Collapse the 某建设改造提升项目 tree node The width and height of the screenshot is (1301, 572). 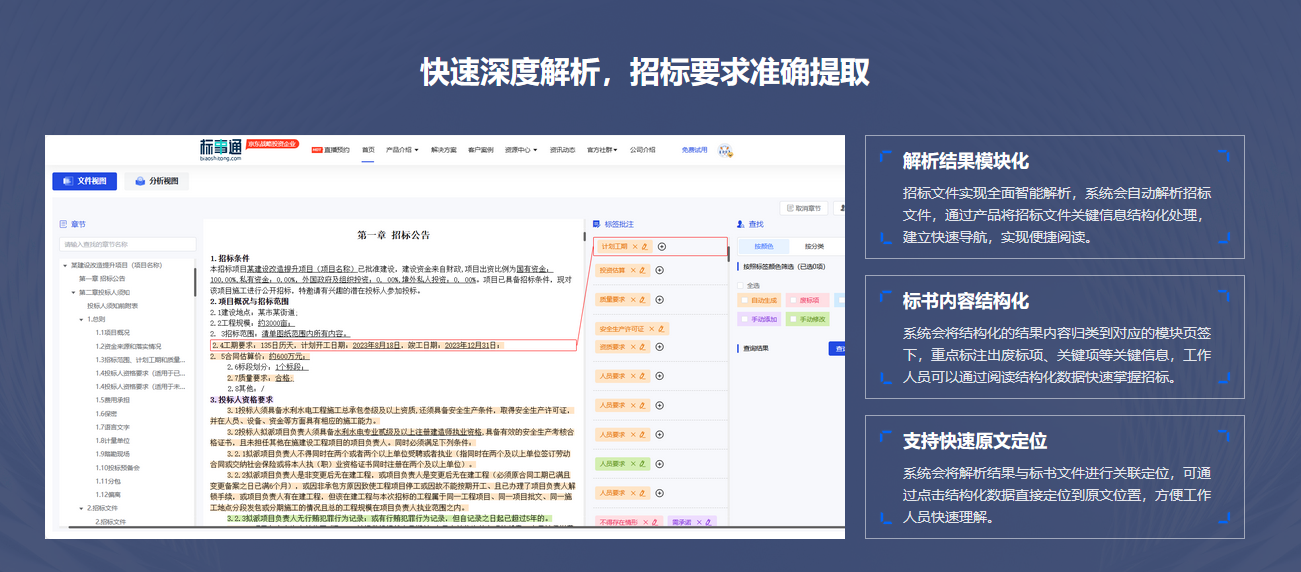tap(65, 265)
